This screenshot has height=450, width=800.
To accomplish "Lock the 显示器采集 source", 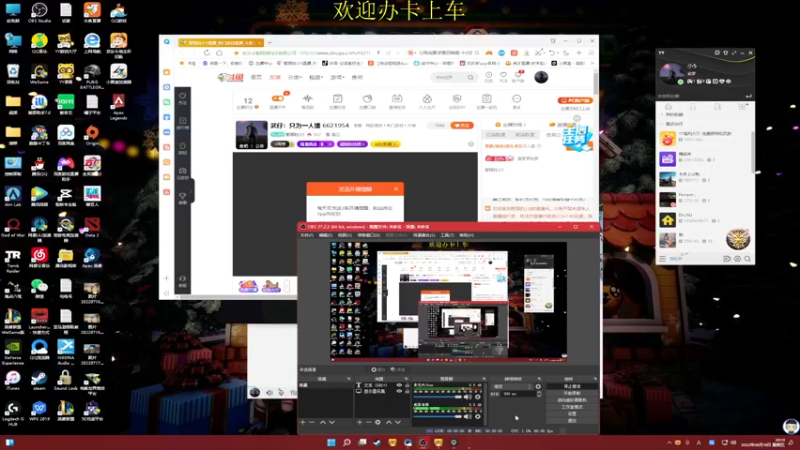I will click(407, 391).
